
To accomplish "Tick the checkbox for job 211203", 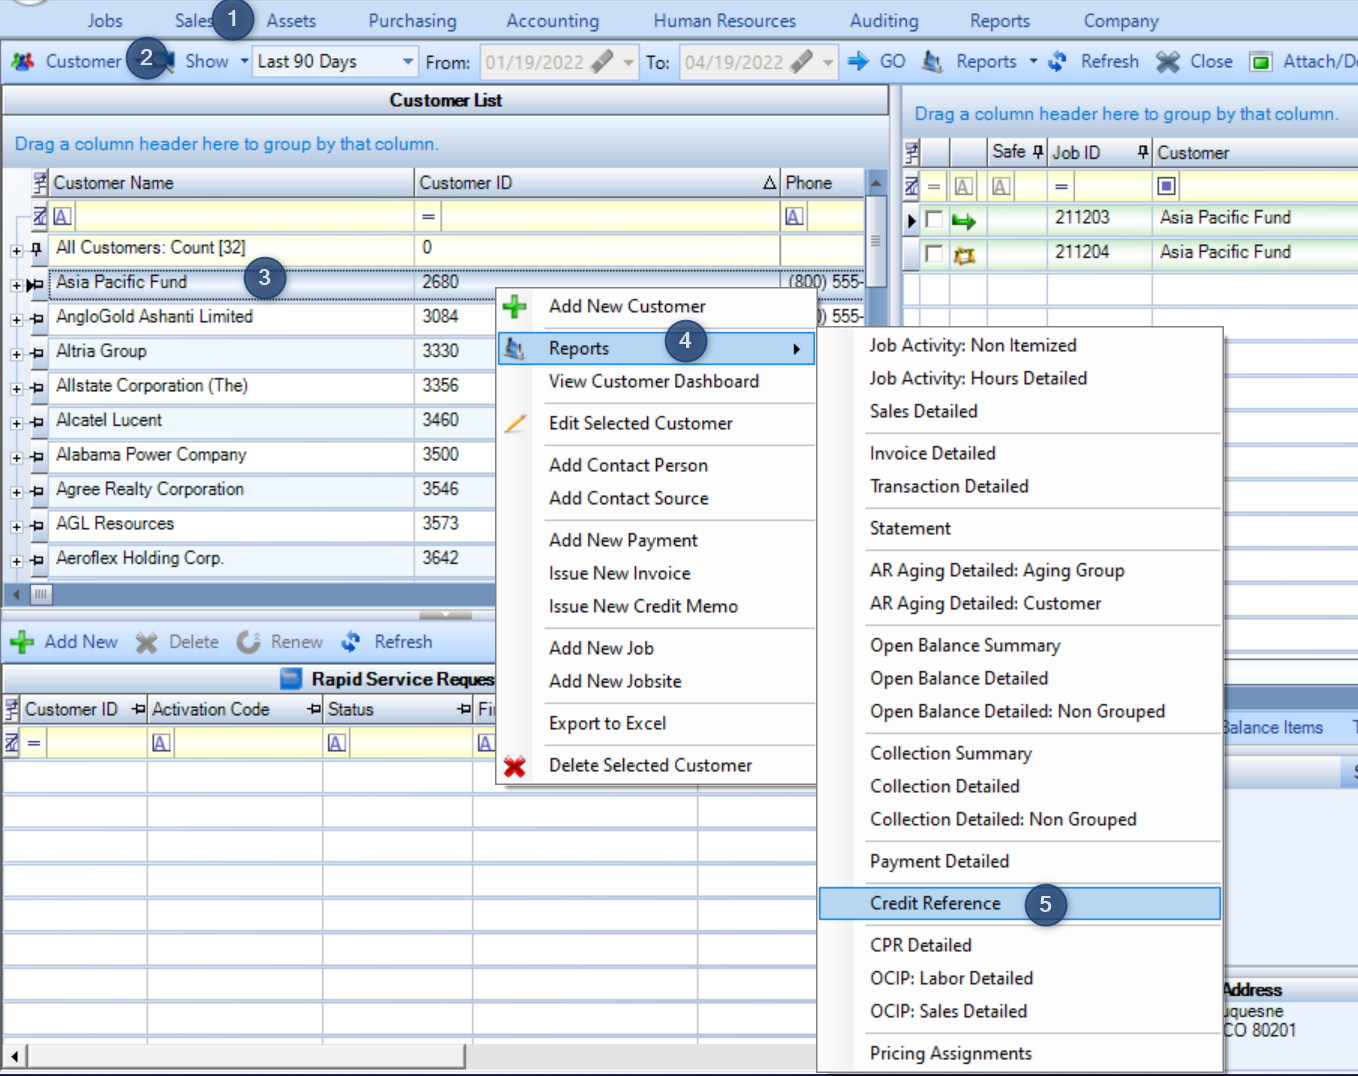I will tap(934, 220).
